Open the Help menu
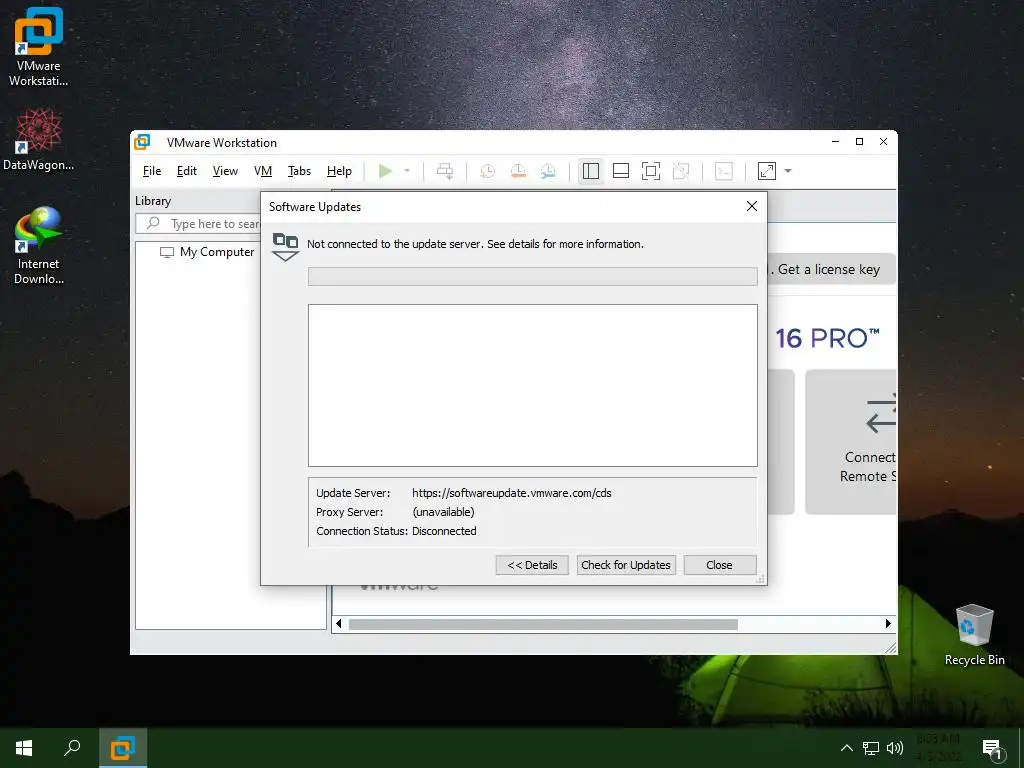The height and width of the screenshot is (768, 1024). click(x=339, y=171)
